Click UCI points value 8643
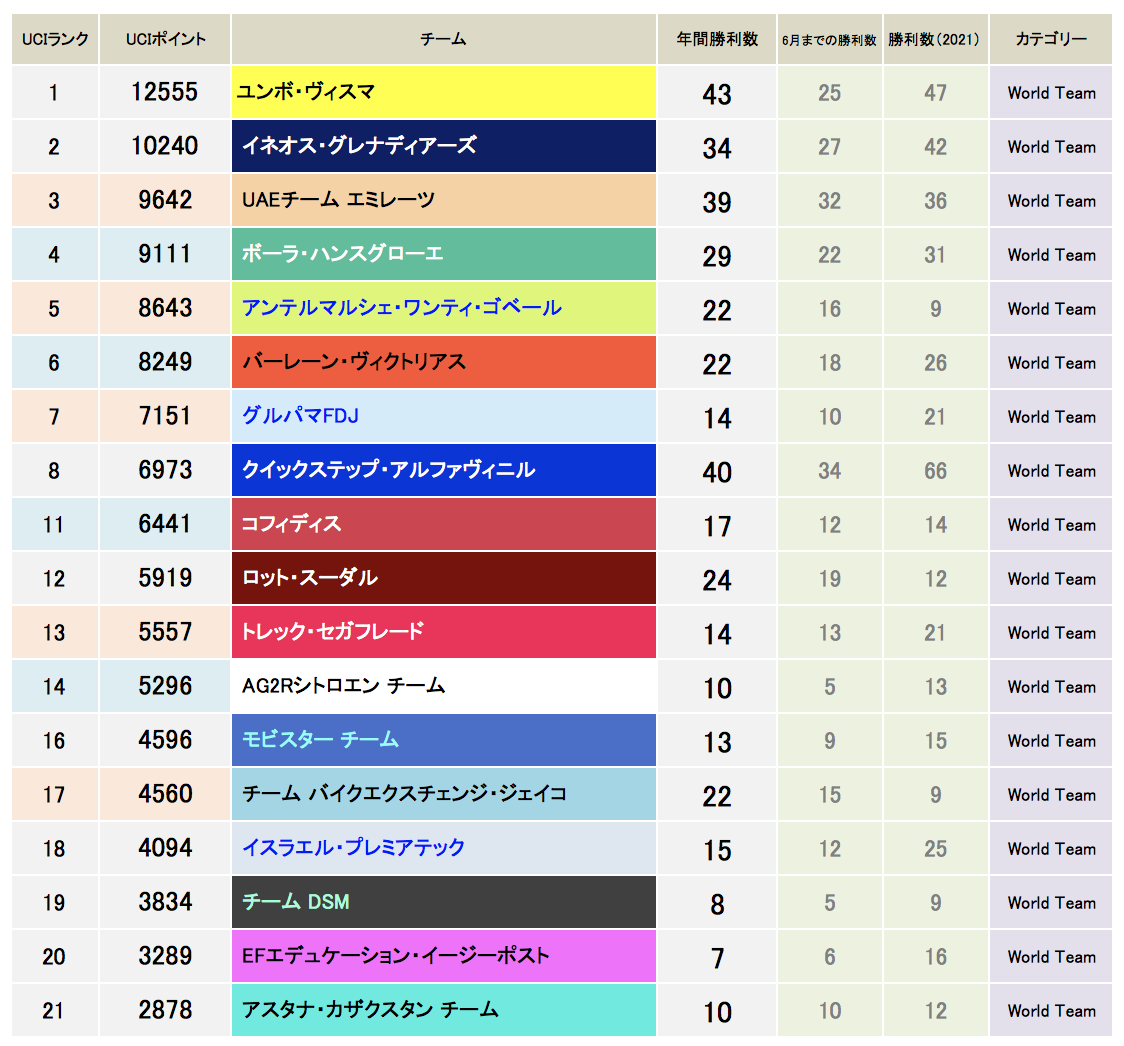 pyautogui.click(x=166, y=308)
